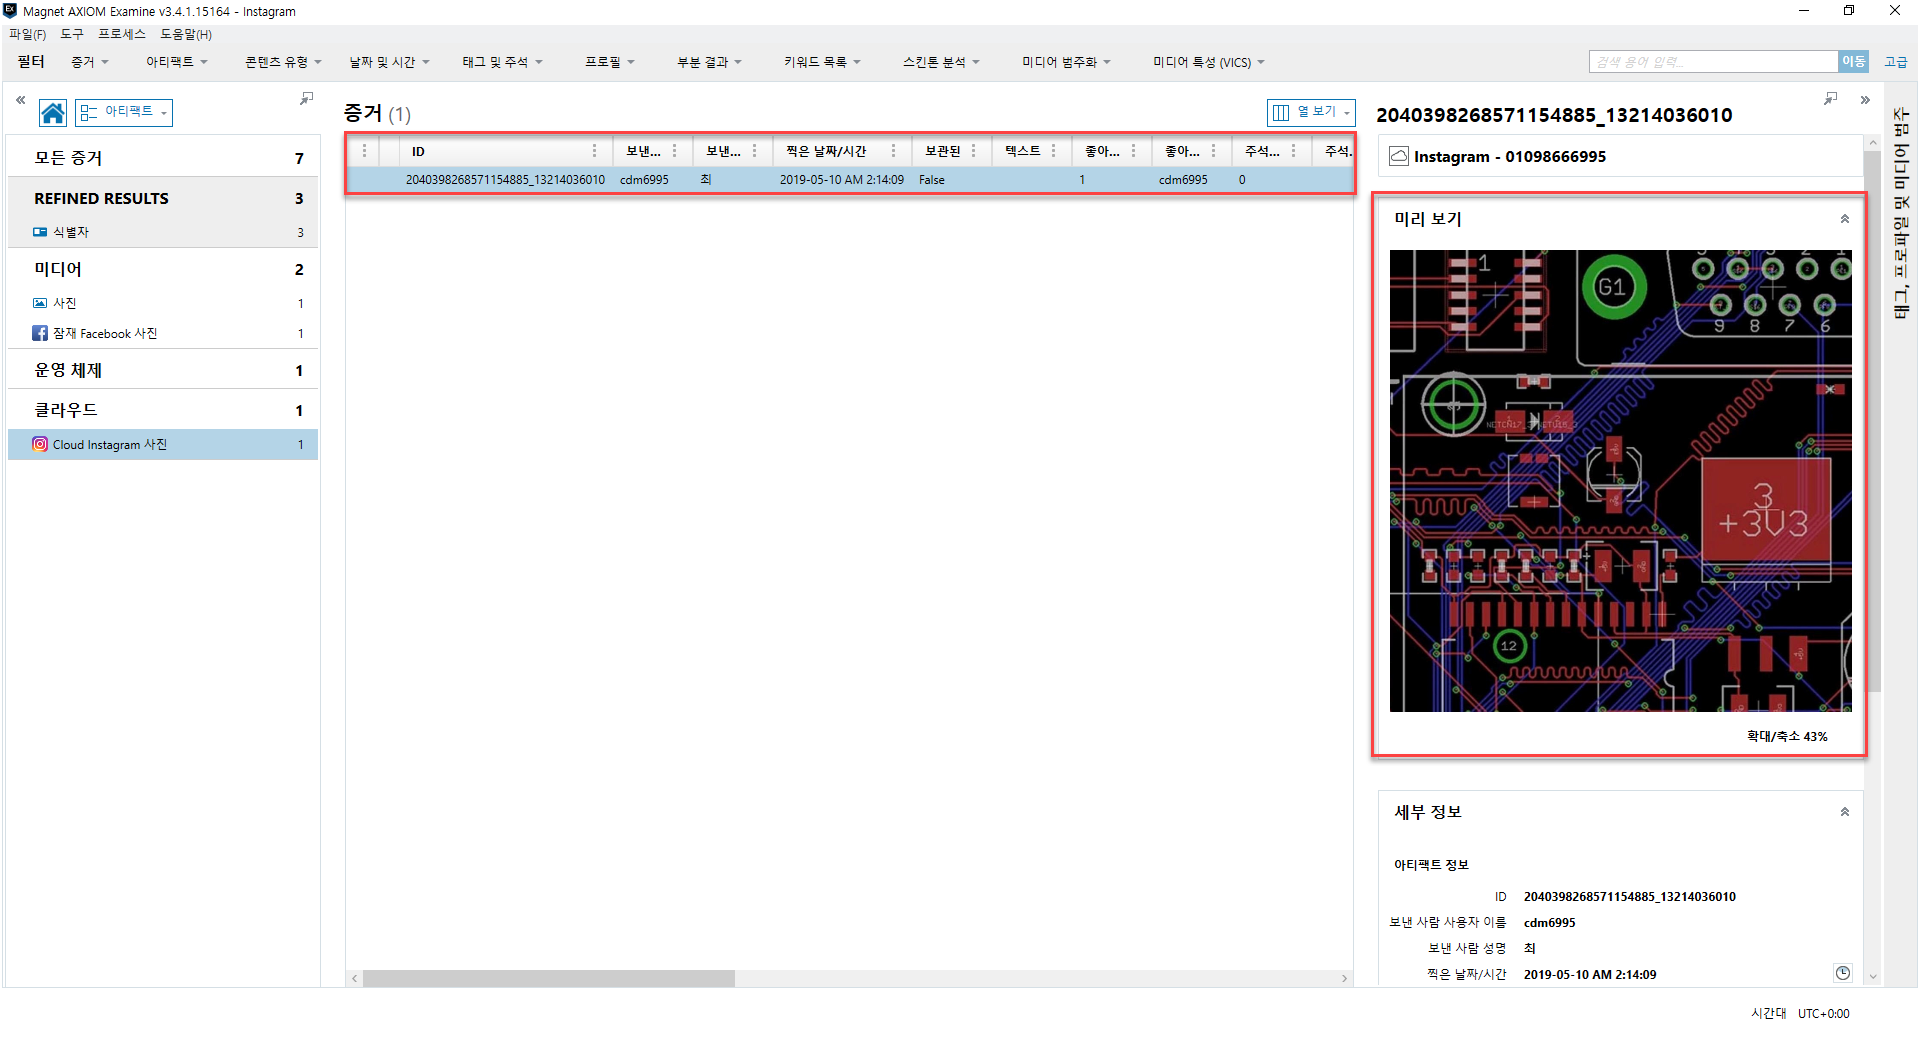The height and width of the screenshot is (1040, 1920).
Task: Open the 미디어 특성 (VICS) filter dropdown
Action: (1208, 62)
